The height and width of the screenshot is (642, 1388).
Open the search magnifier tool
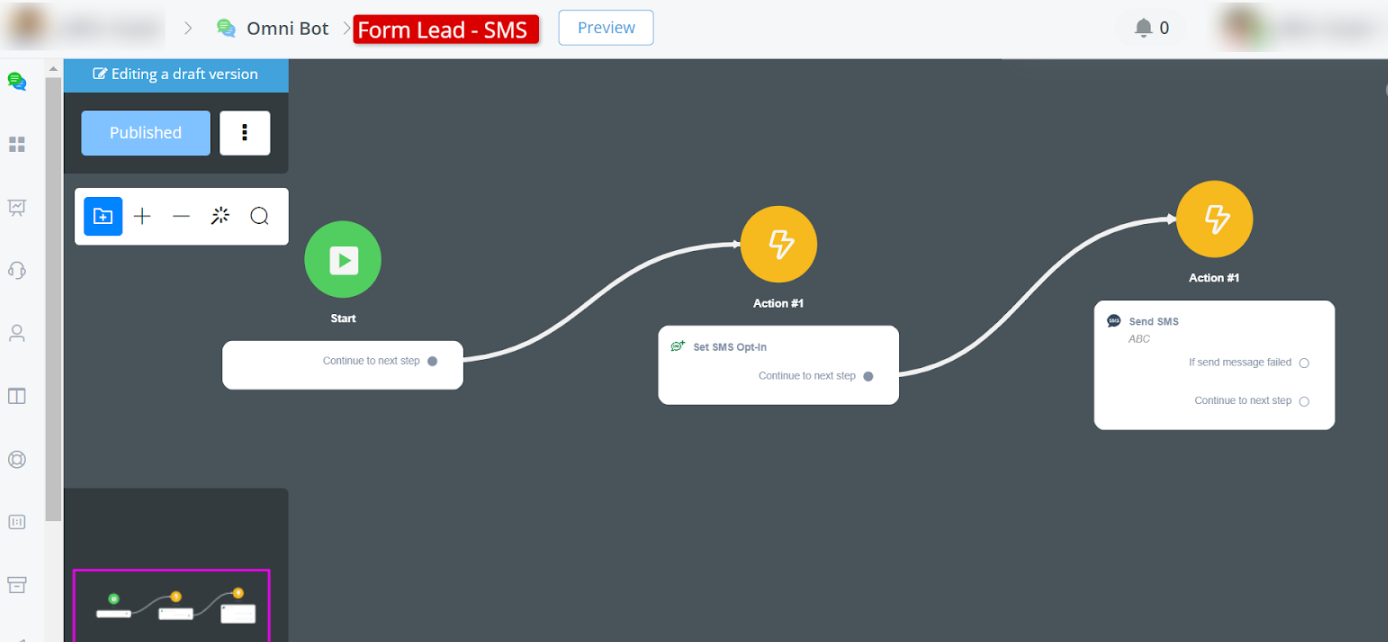coord(259,216)
